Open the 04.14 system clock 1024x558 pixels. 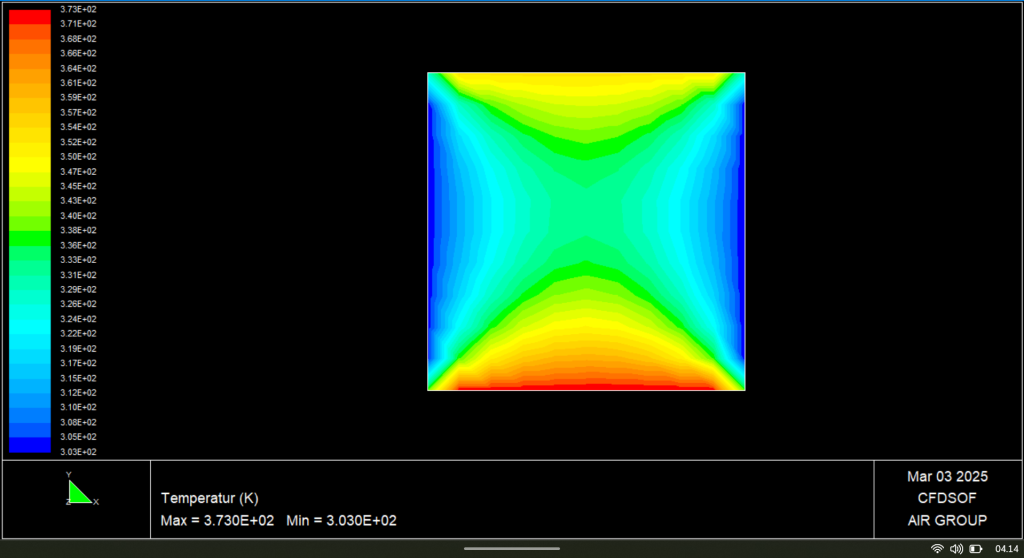click(x=1006, y=548)
